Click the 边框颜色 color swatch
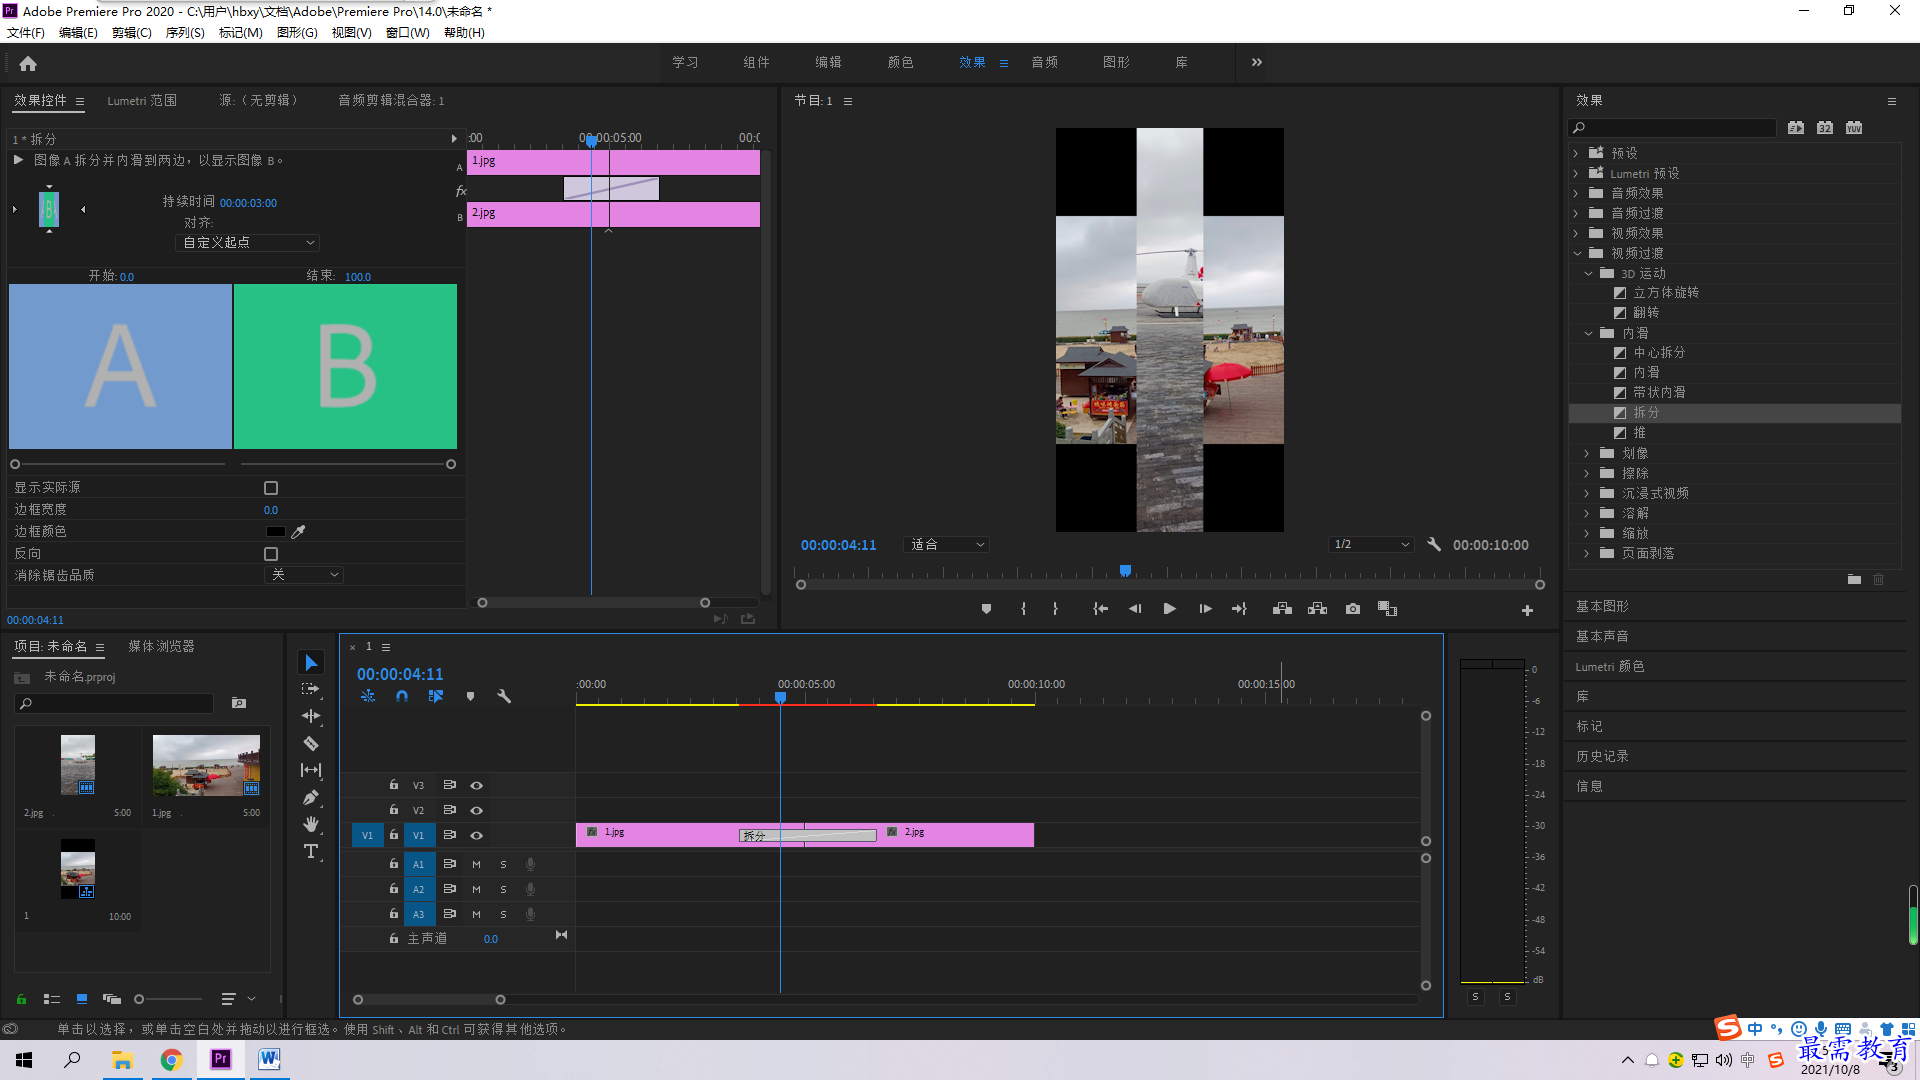The height and width of the screenshot is (1080, 1920). coord(275,532)
